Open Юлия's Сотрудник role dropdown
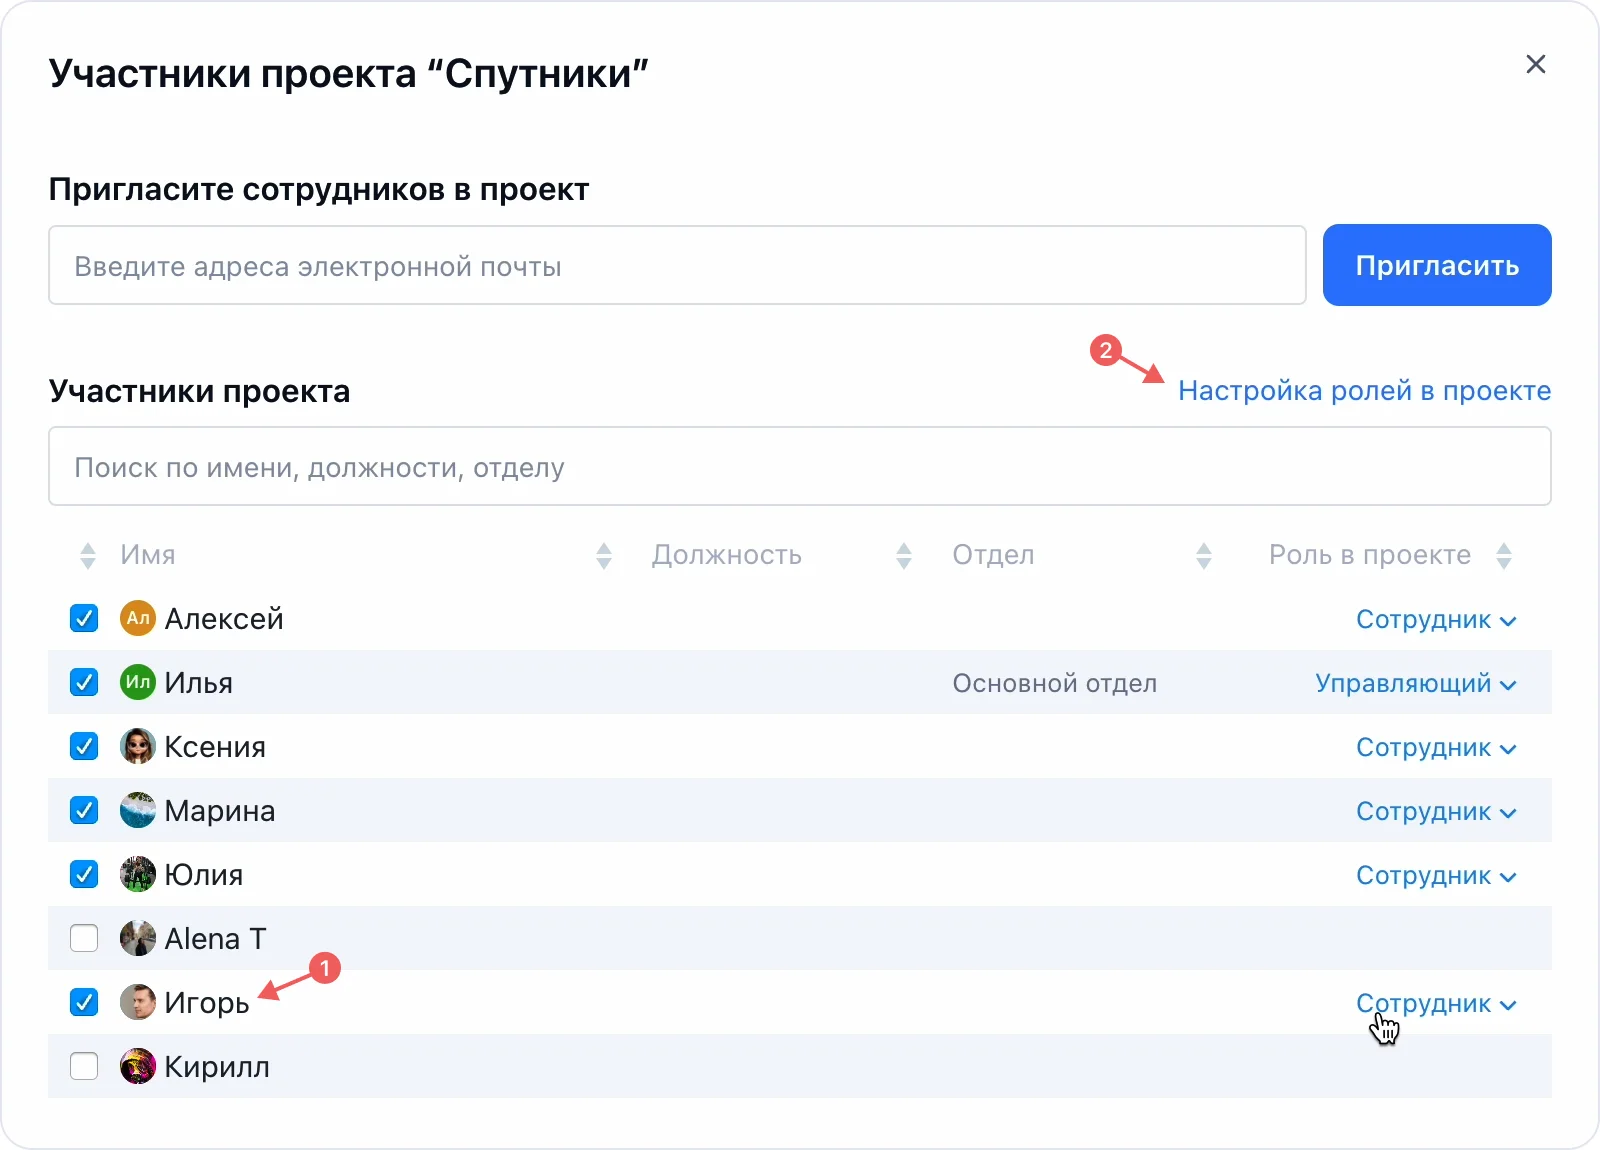The image size is (1600, 1150). [x=1435, y=876]
